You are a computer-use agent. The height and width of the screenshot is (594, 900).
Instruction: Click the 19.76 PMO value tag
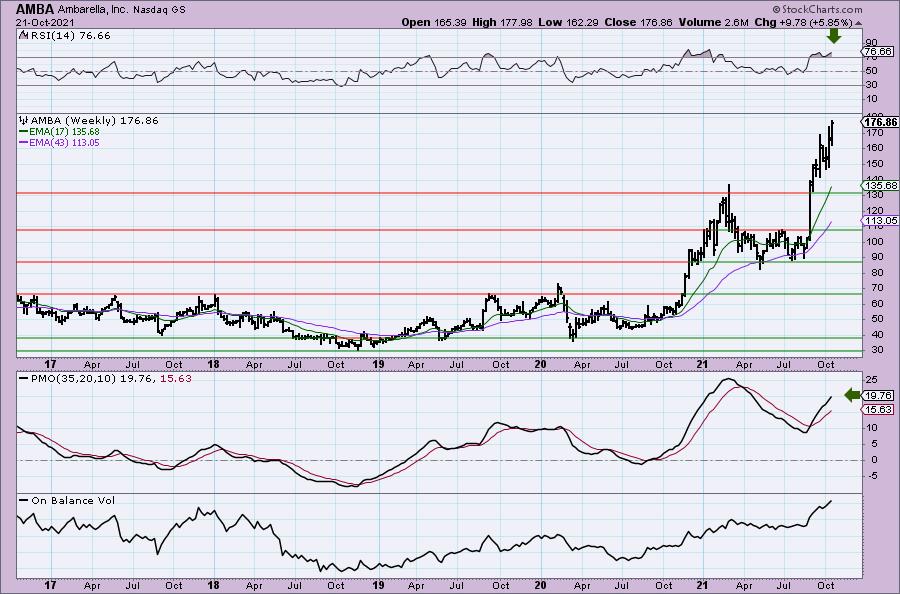(x=878, y=395)
